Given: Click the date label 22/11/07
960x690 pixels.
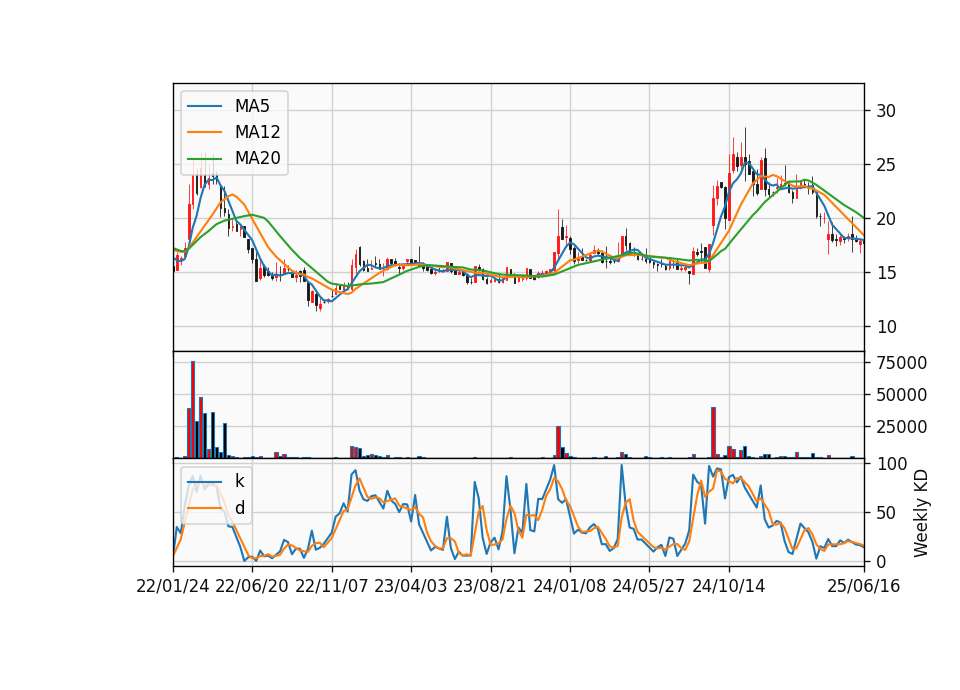Looking at the screenshot, I should (x=332, y=587).
